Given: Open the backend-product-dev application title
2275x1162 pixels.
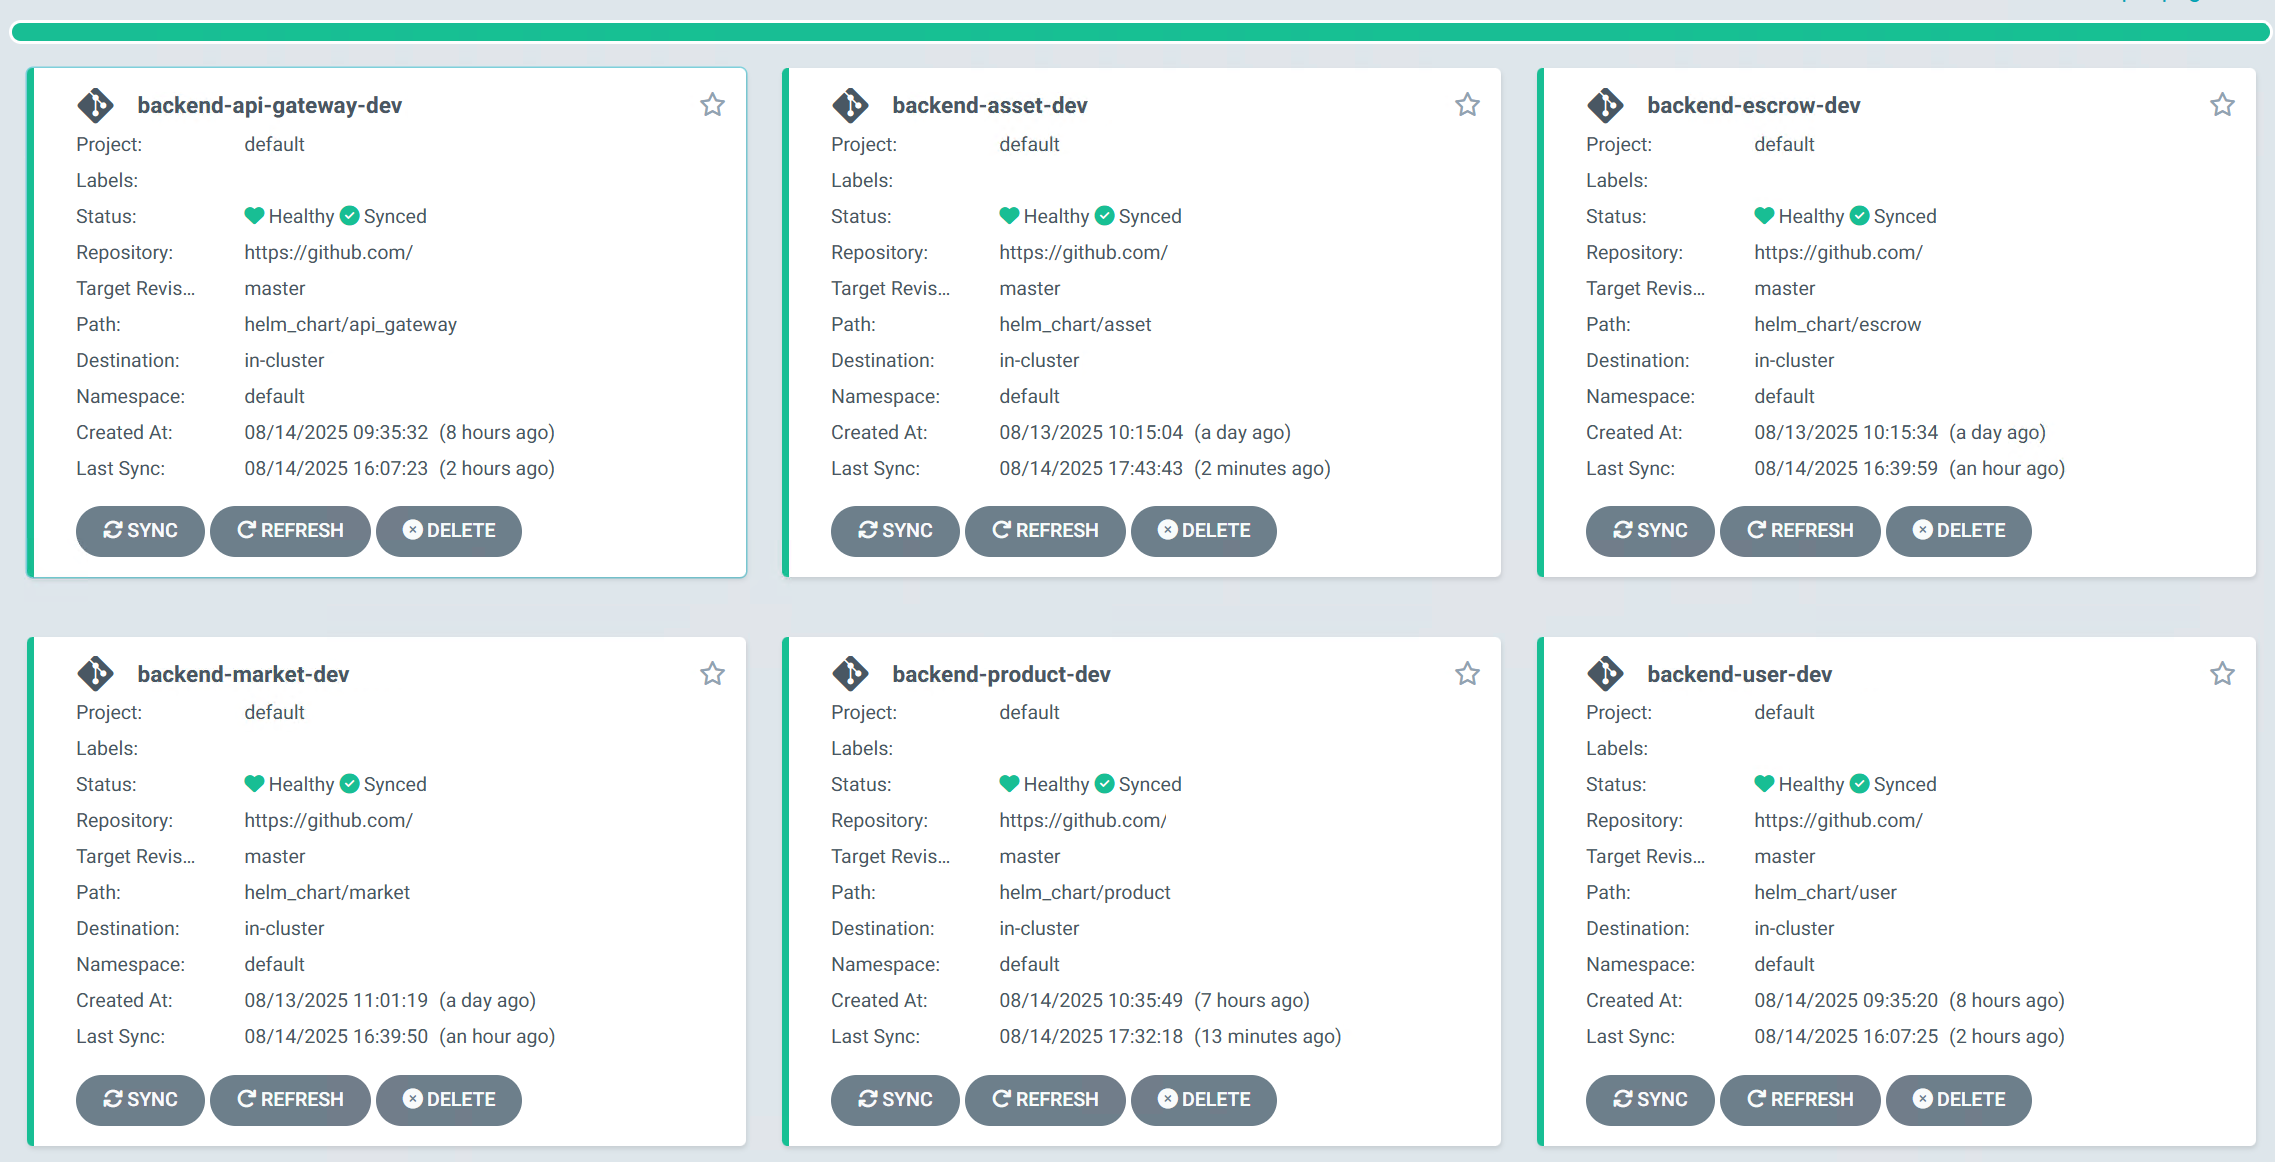Looking at the screenshot, I should coord(1001,674).
